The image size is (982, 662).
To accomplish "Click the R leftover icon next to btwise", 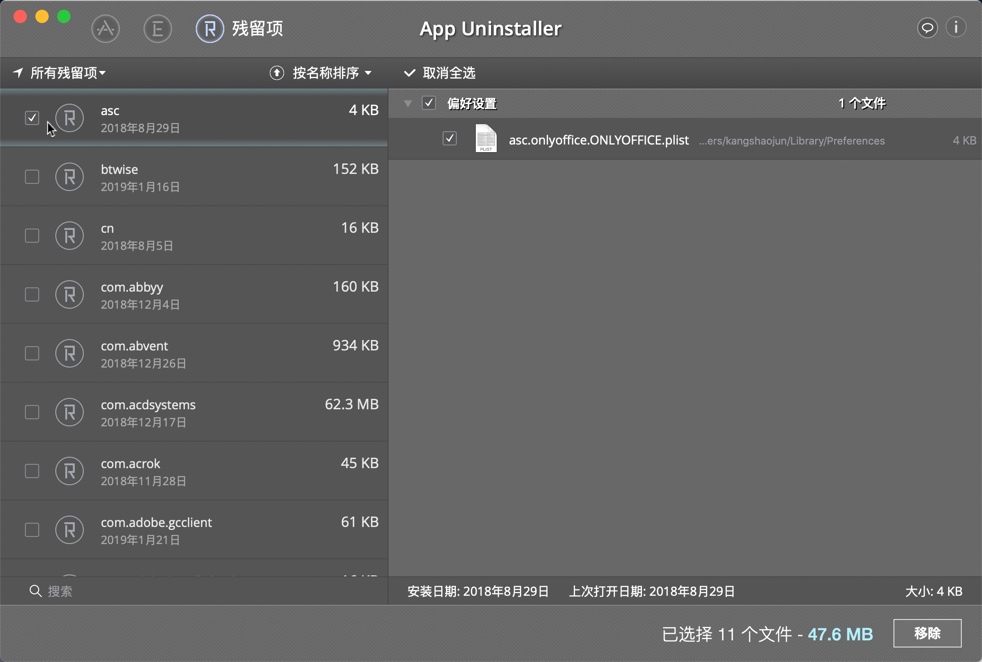I will [x=69, y=177].
